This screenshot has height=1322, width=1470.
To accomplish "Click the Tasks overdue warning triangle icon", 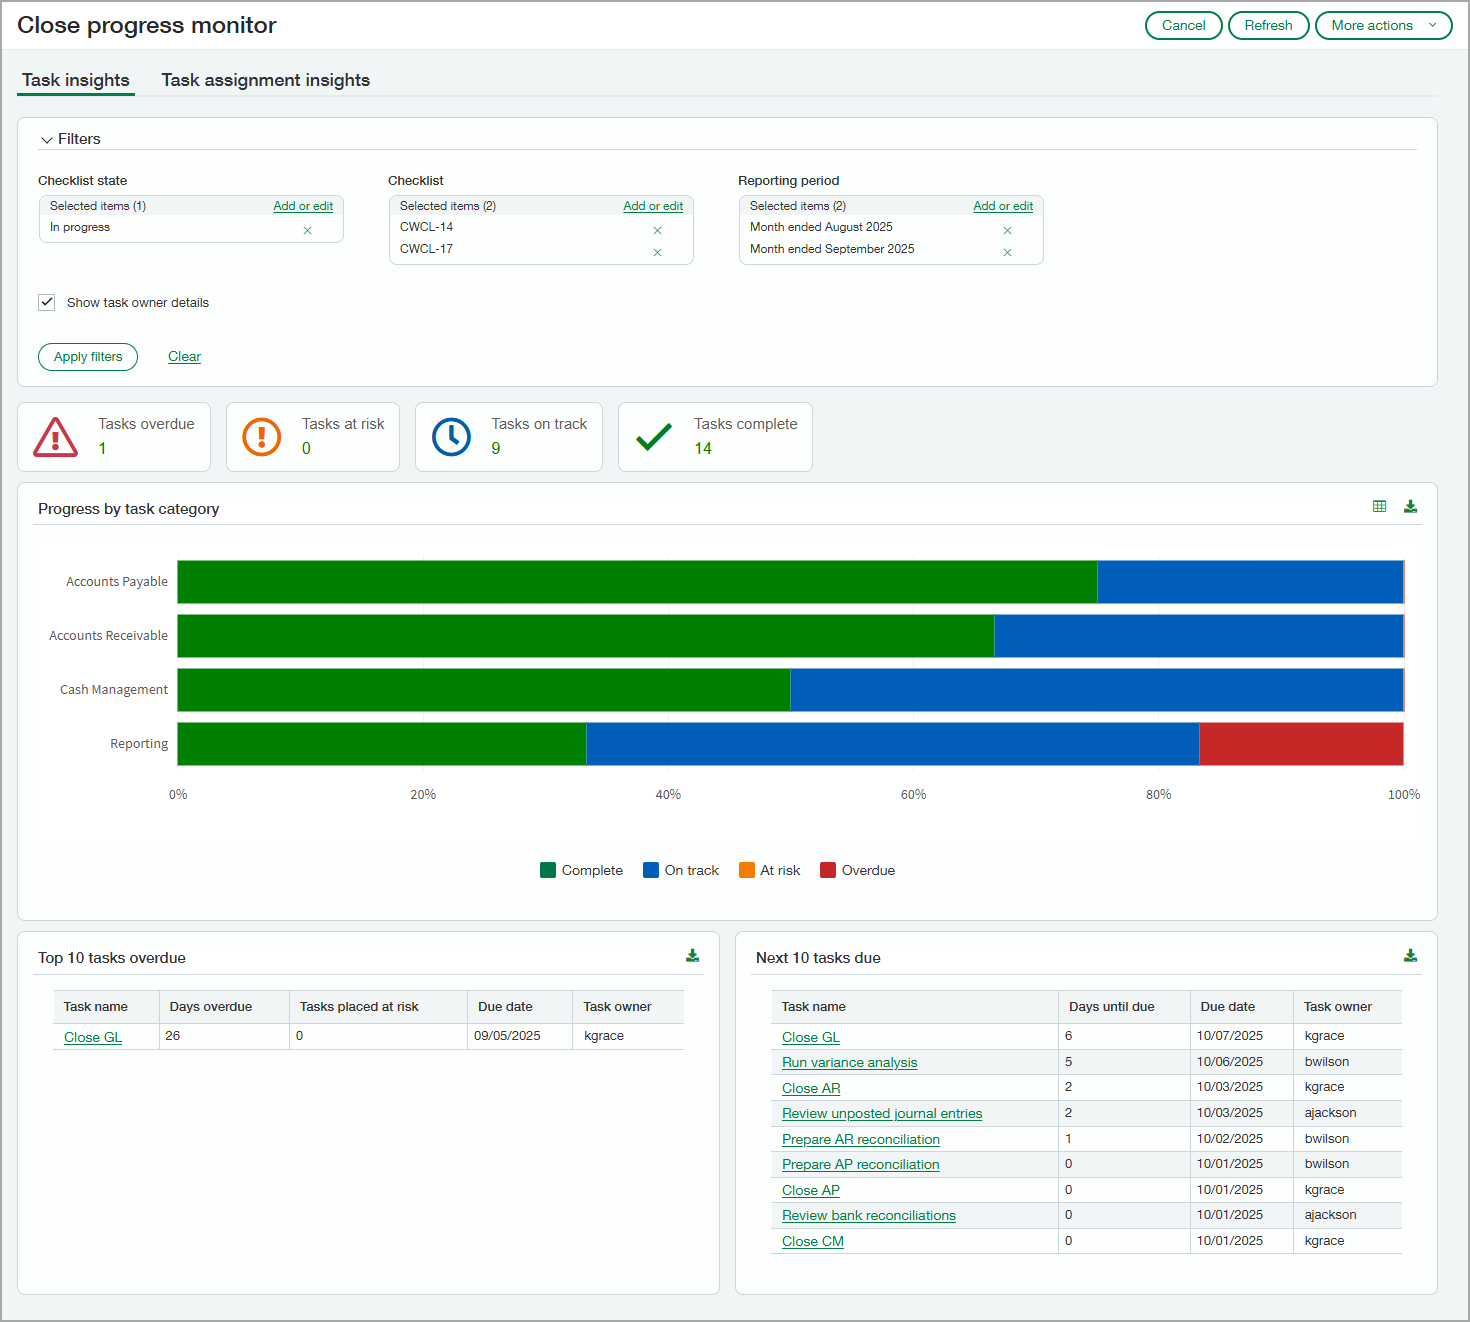I will [55, 437].
